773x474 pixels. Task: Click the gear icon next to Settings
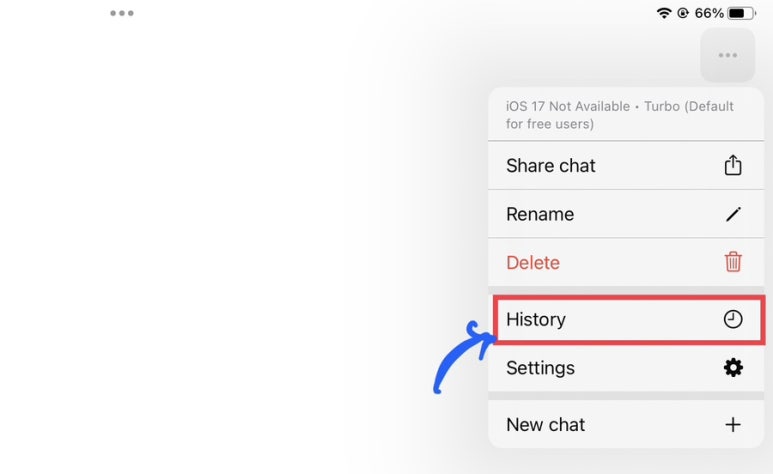click(733, 367)
